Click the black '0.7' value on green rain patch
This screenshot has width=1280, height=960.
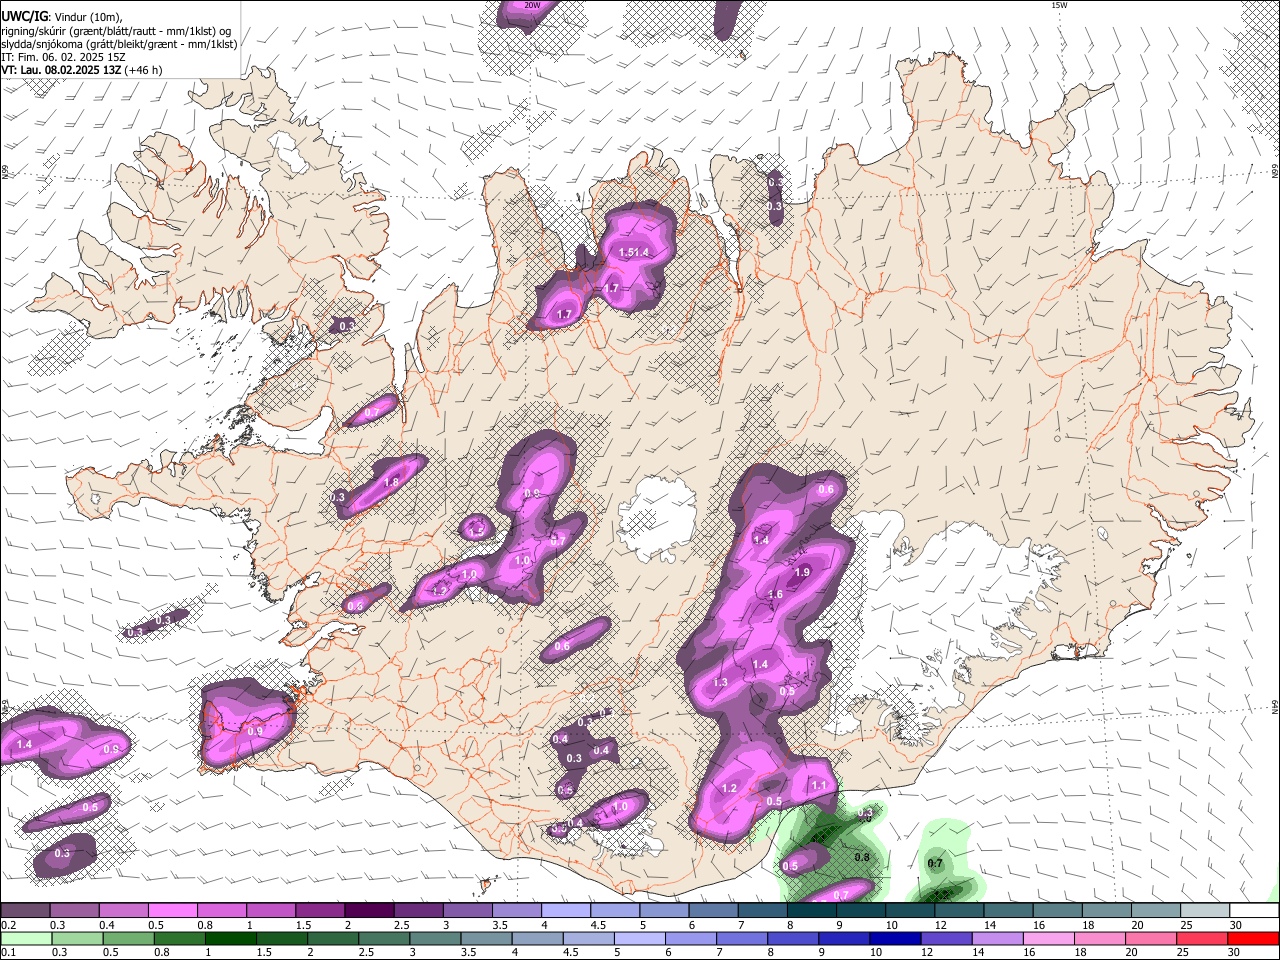[935, 863]
